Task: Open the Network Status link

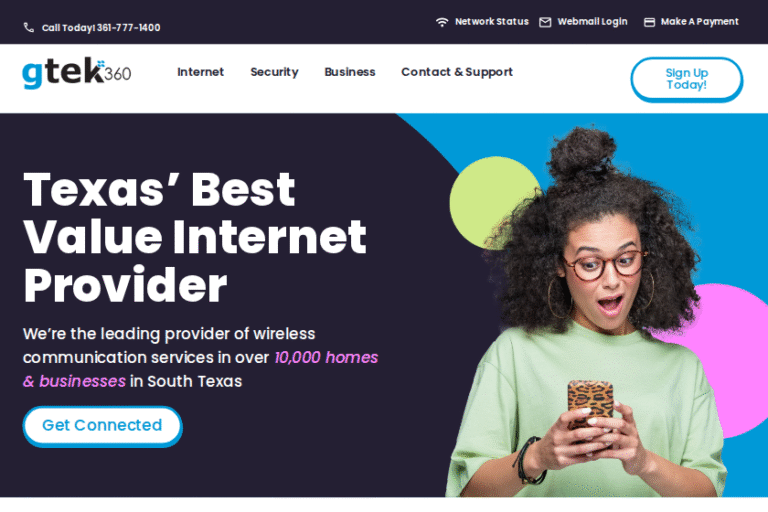Action: [492, 22]
